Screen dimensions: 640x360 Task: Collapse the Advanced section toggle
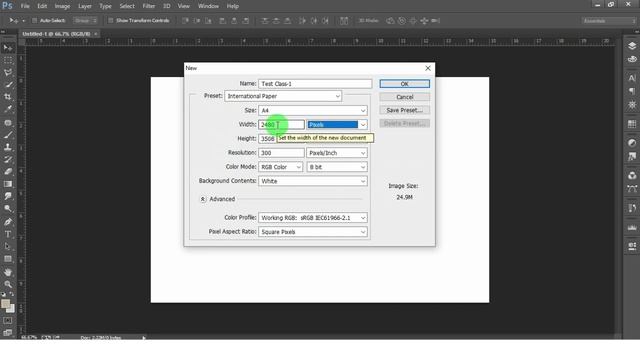click(202, 199)
